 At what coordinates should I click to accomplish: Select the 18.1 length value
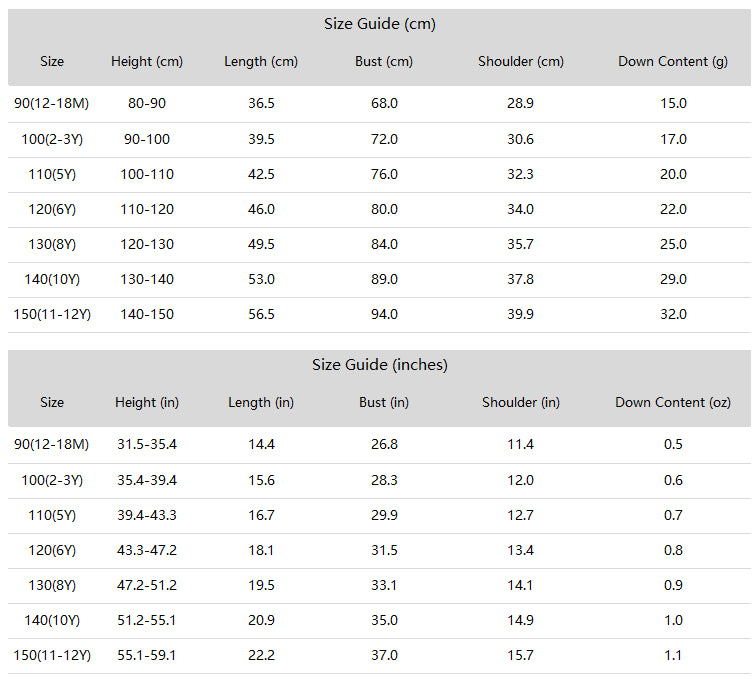coord(261,550)
